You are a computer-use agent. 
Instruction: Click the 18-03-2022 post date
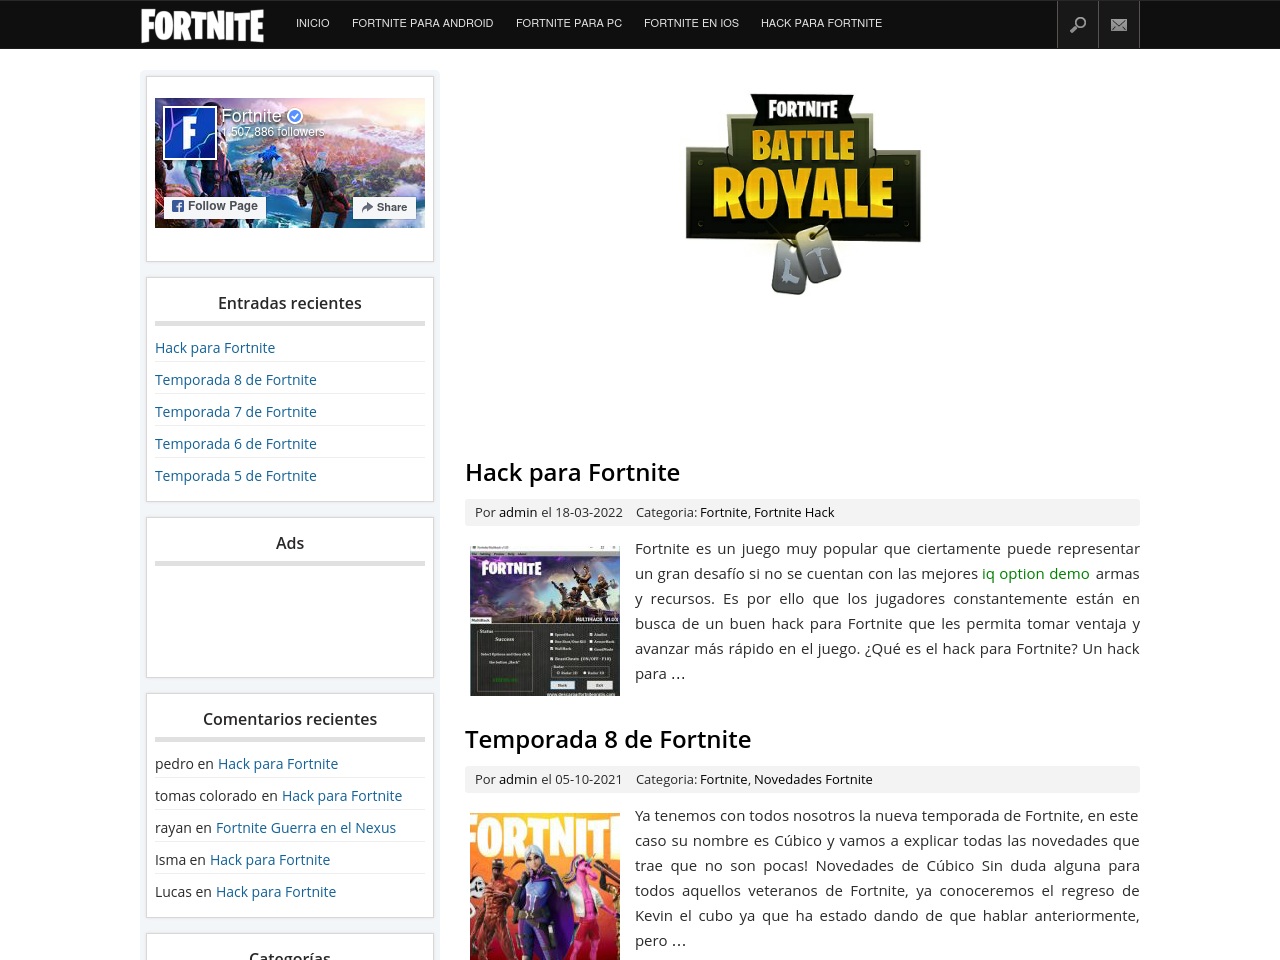coord(589,512)
